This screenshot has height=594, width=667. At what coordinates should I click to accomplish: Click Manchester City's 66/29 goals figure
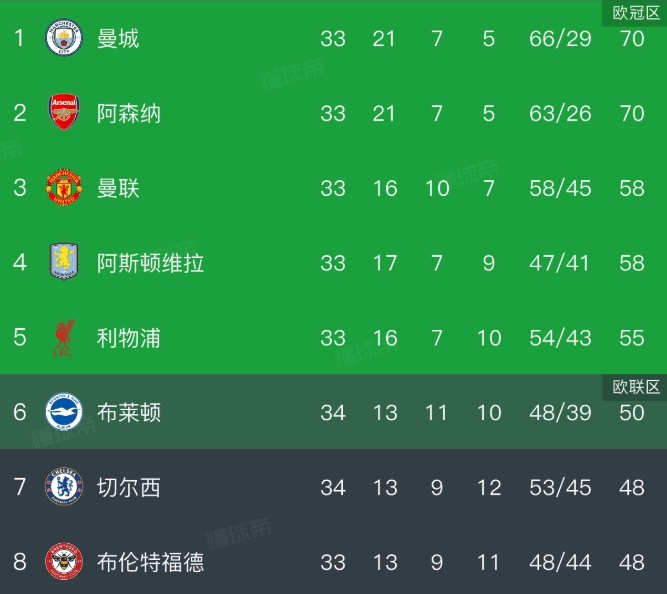pyautogui.click(x=560, y=39)
